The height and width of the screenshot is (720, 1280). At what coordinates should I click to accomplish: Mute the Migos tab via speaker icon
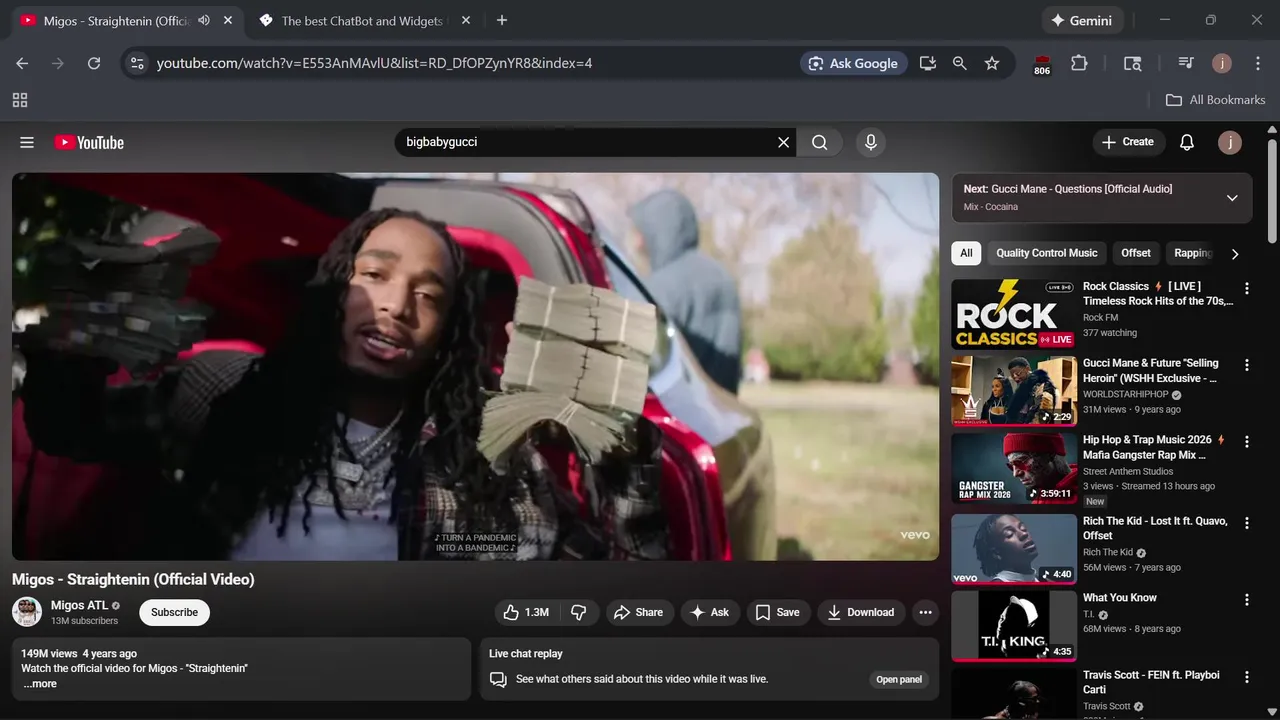click(x=204, y=20)
